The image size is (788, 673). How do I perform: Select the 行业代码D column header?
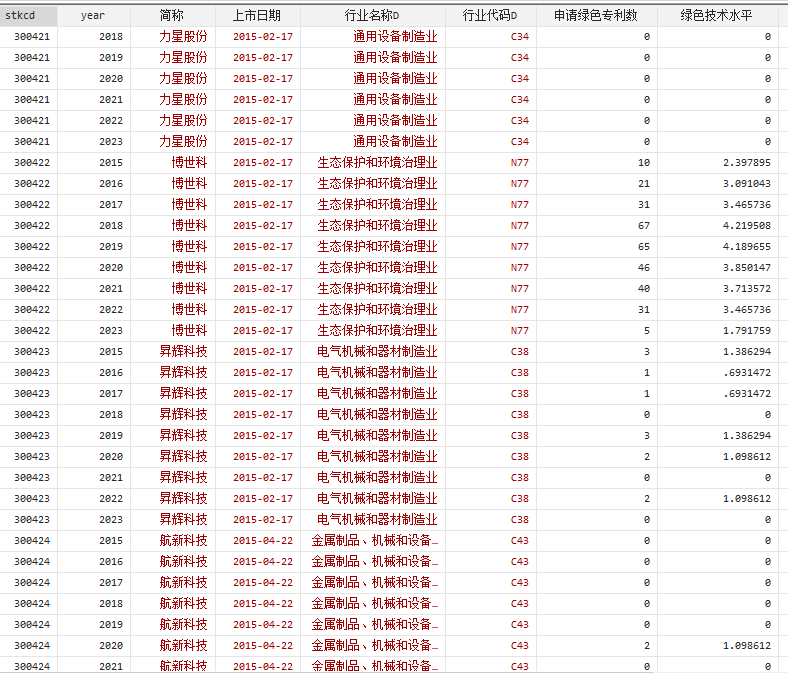pyautogui.click(x=490, y=15)
